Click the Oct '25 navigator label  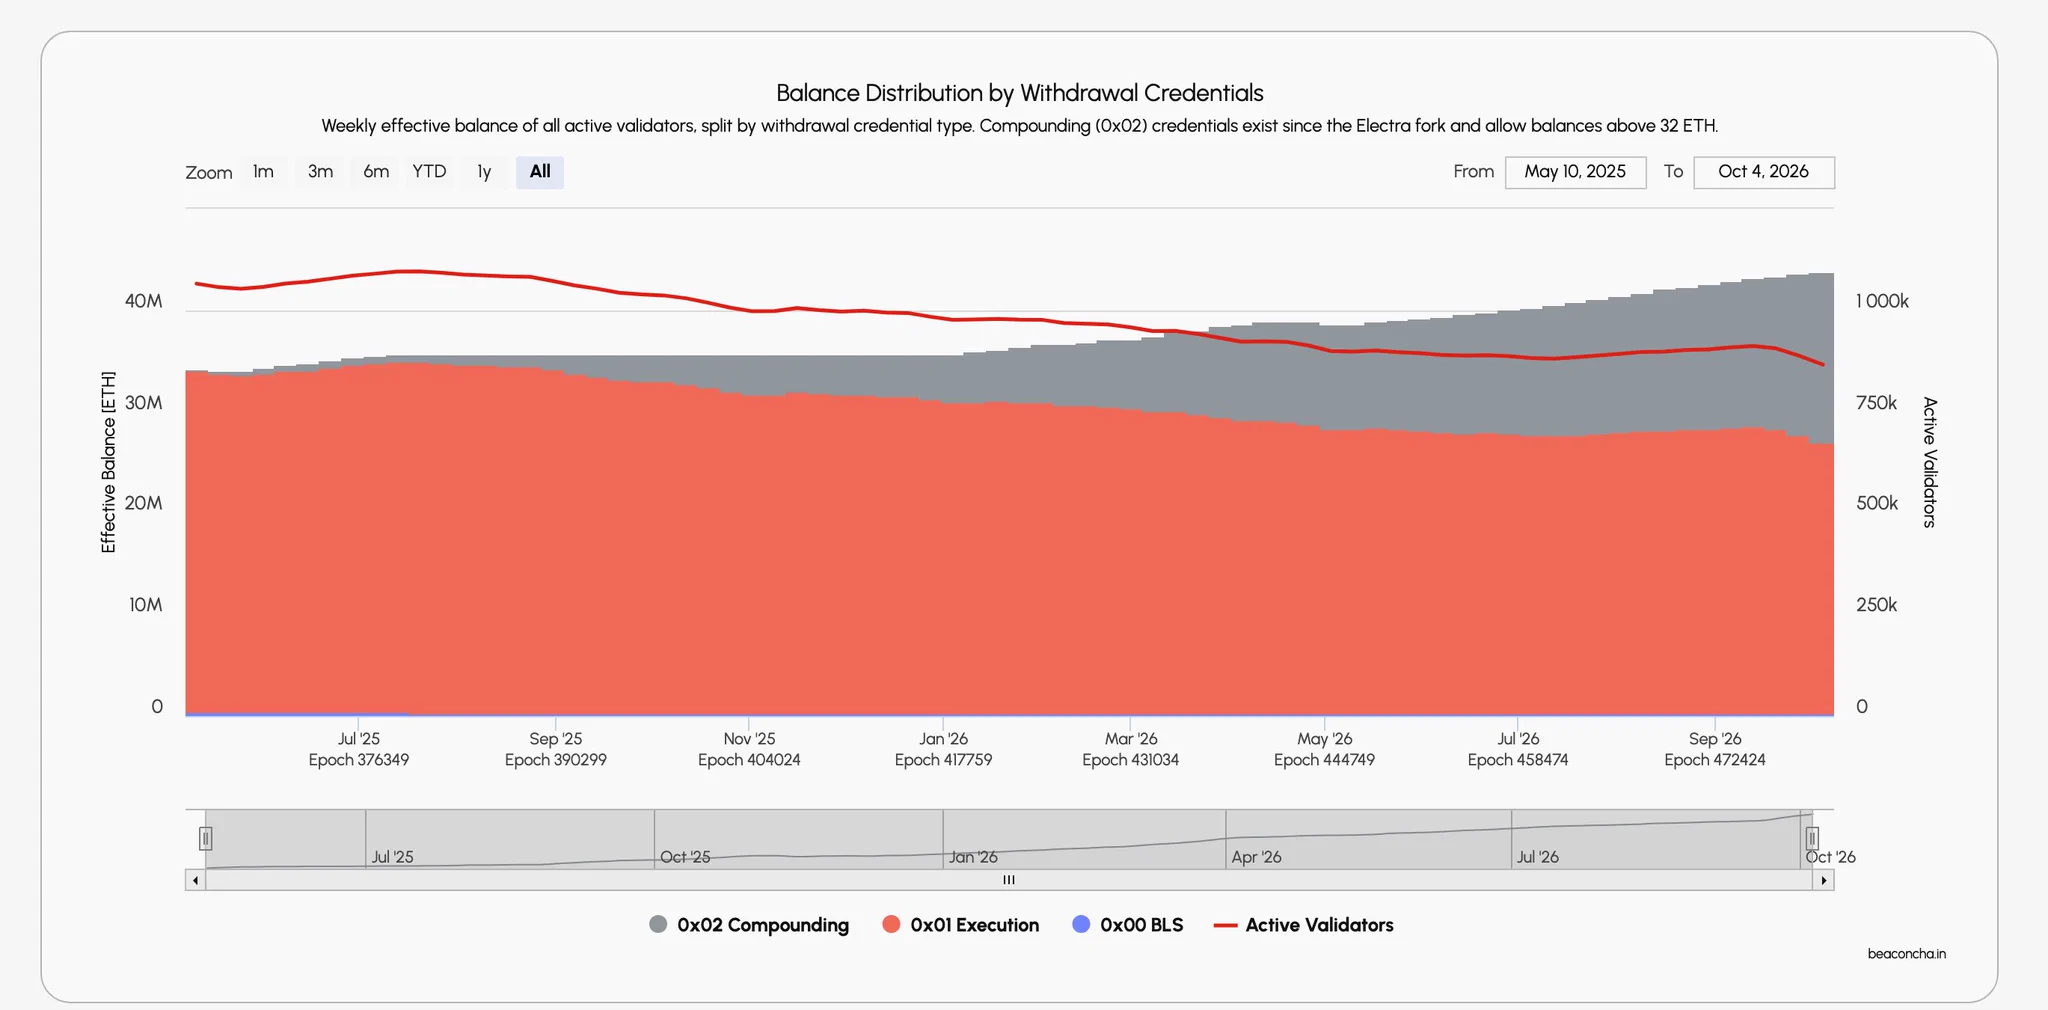point(685,857)
